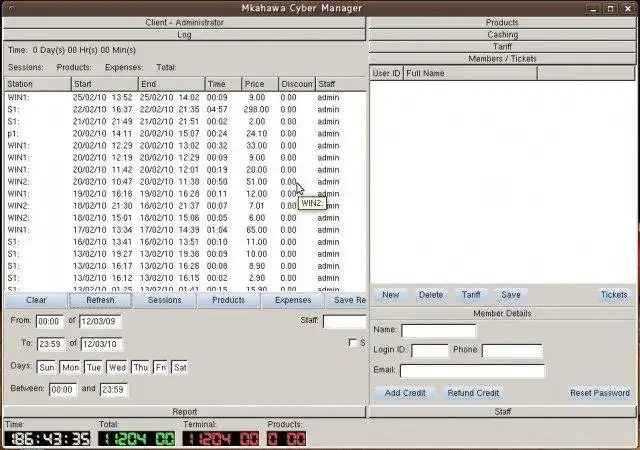
Task: Toggle the Sun day filter
Action: click(47, 368)
